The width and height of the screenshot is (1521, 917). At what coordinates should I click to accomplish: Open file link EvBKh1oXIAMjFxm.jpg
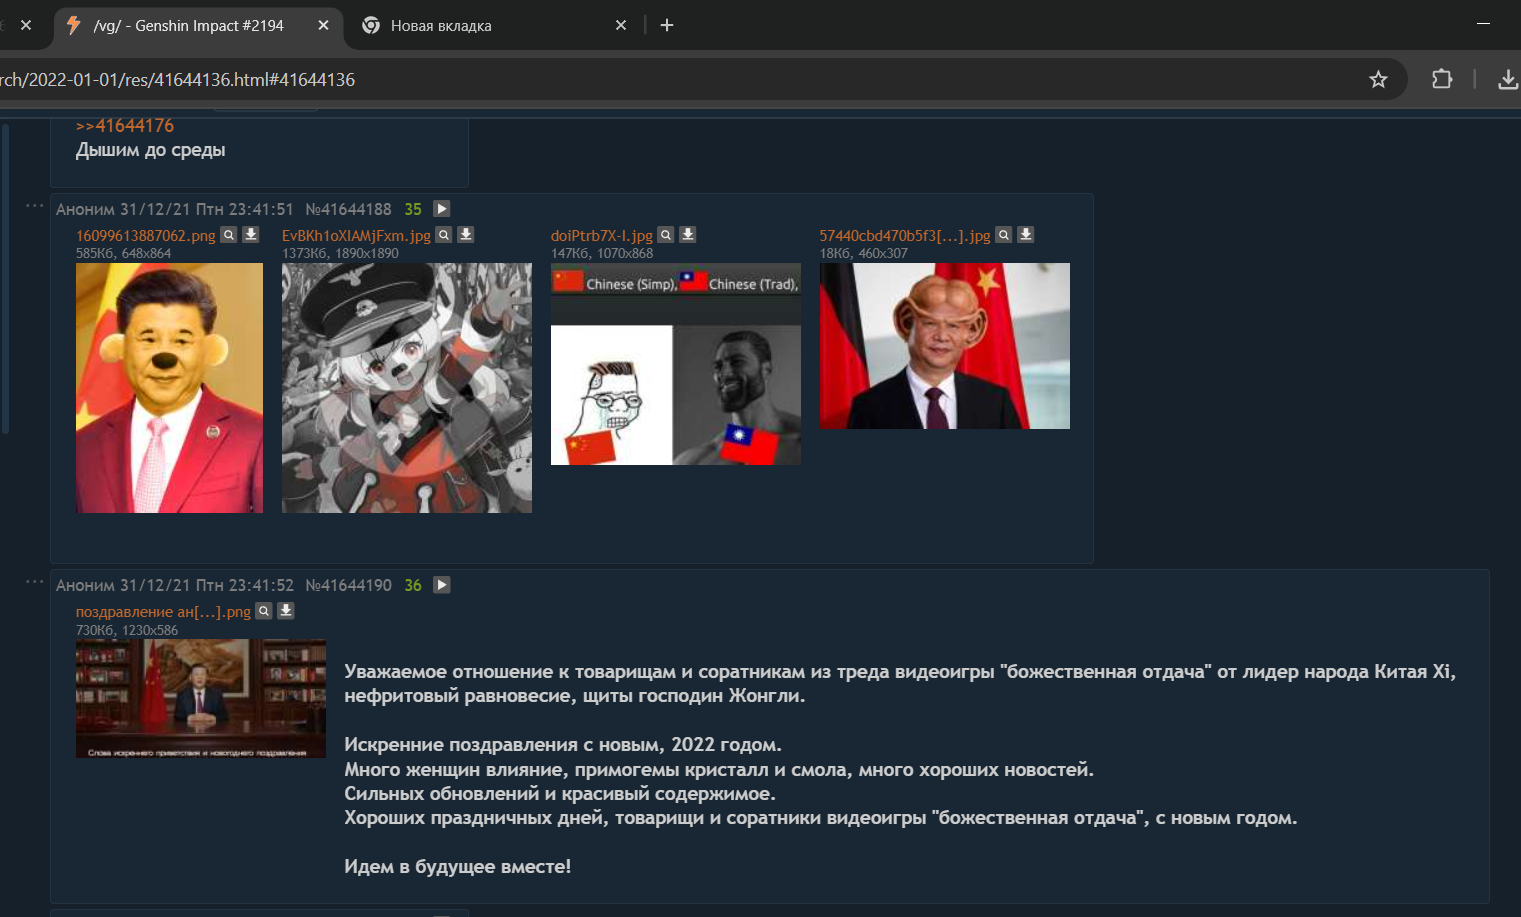click(x=356, y=236)
